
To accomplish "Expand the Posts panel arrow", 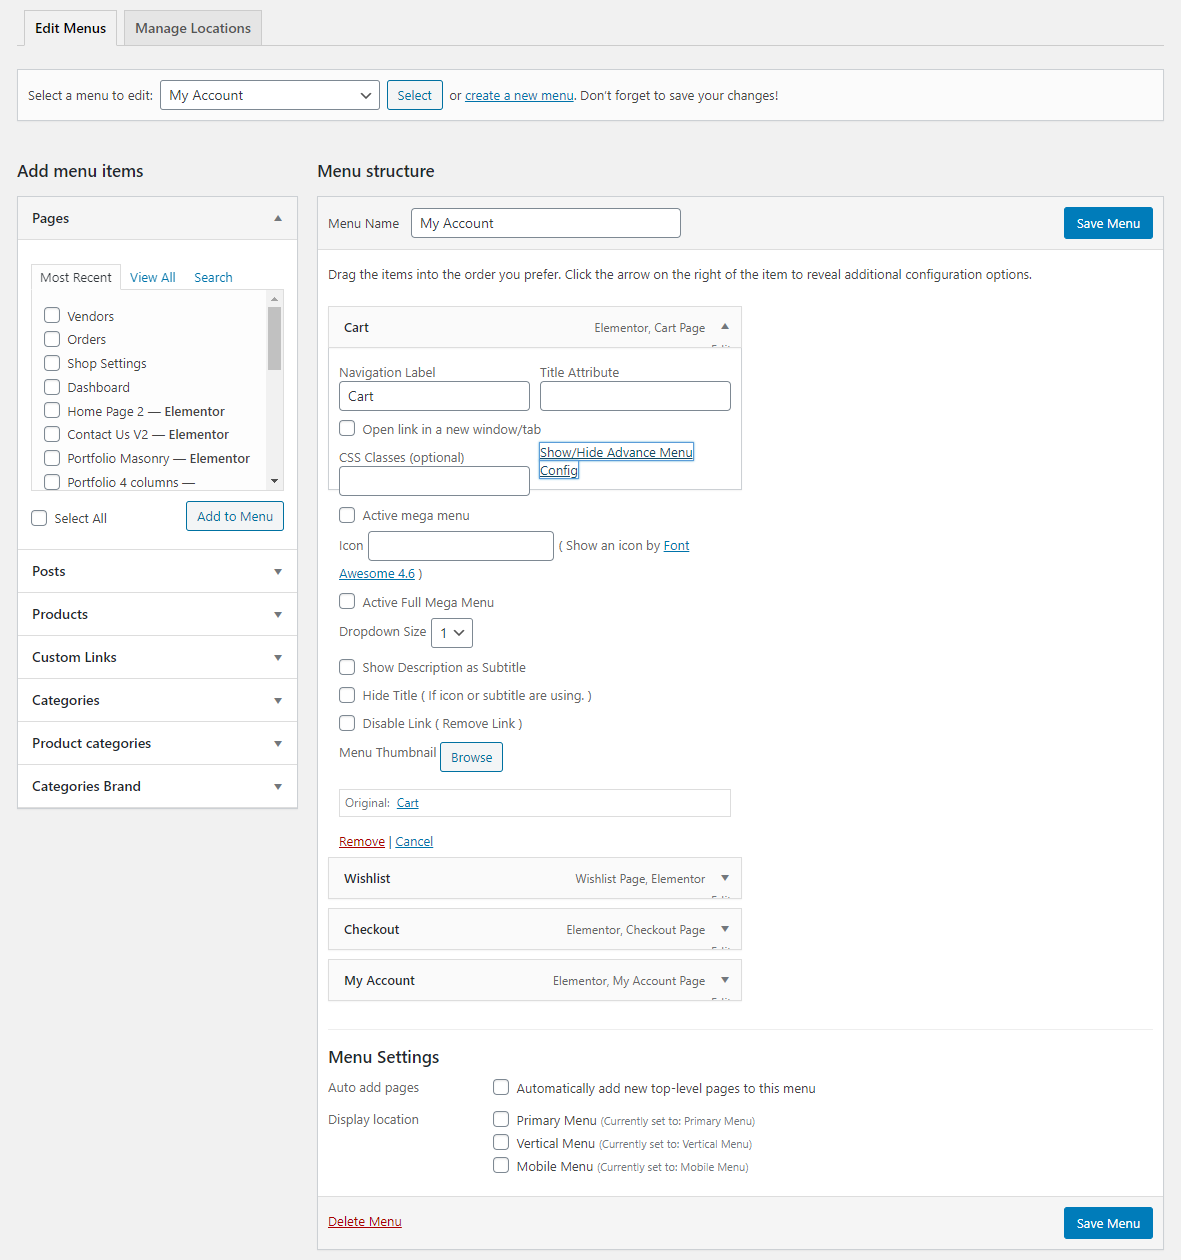I will 278,572.
